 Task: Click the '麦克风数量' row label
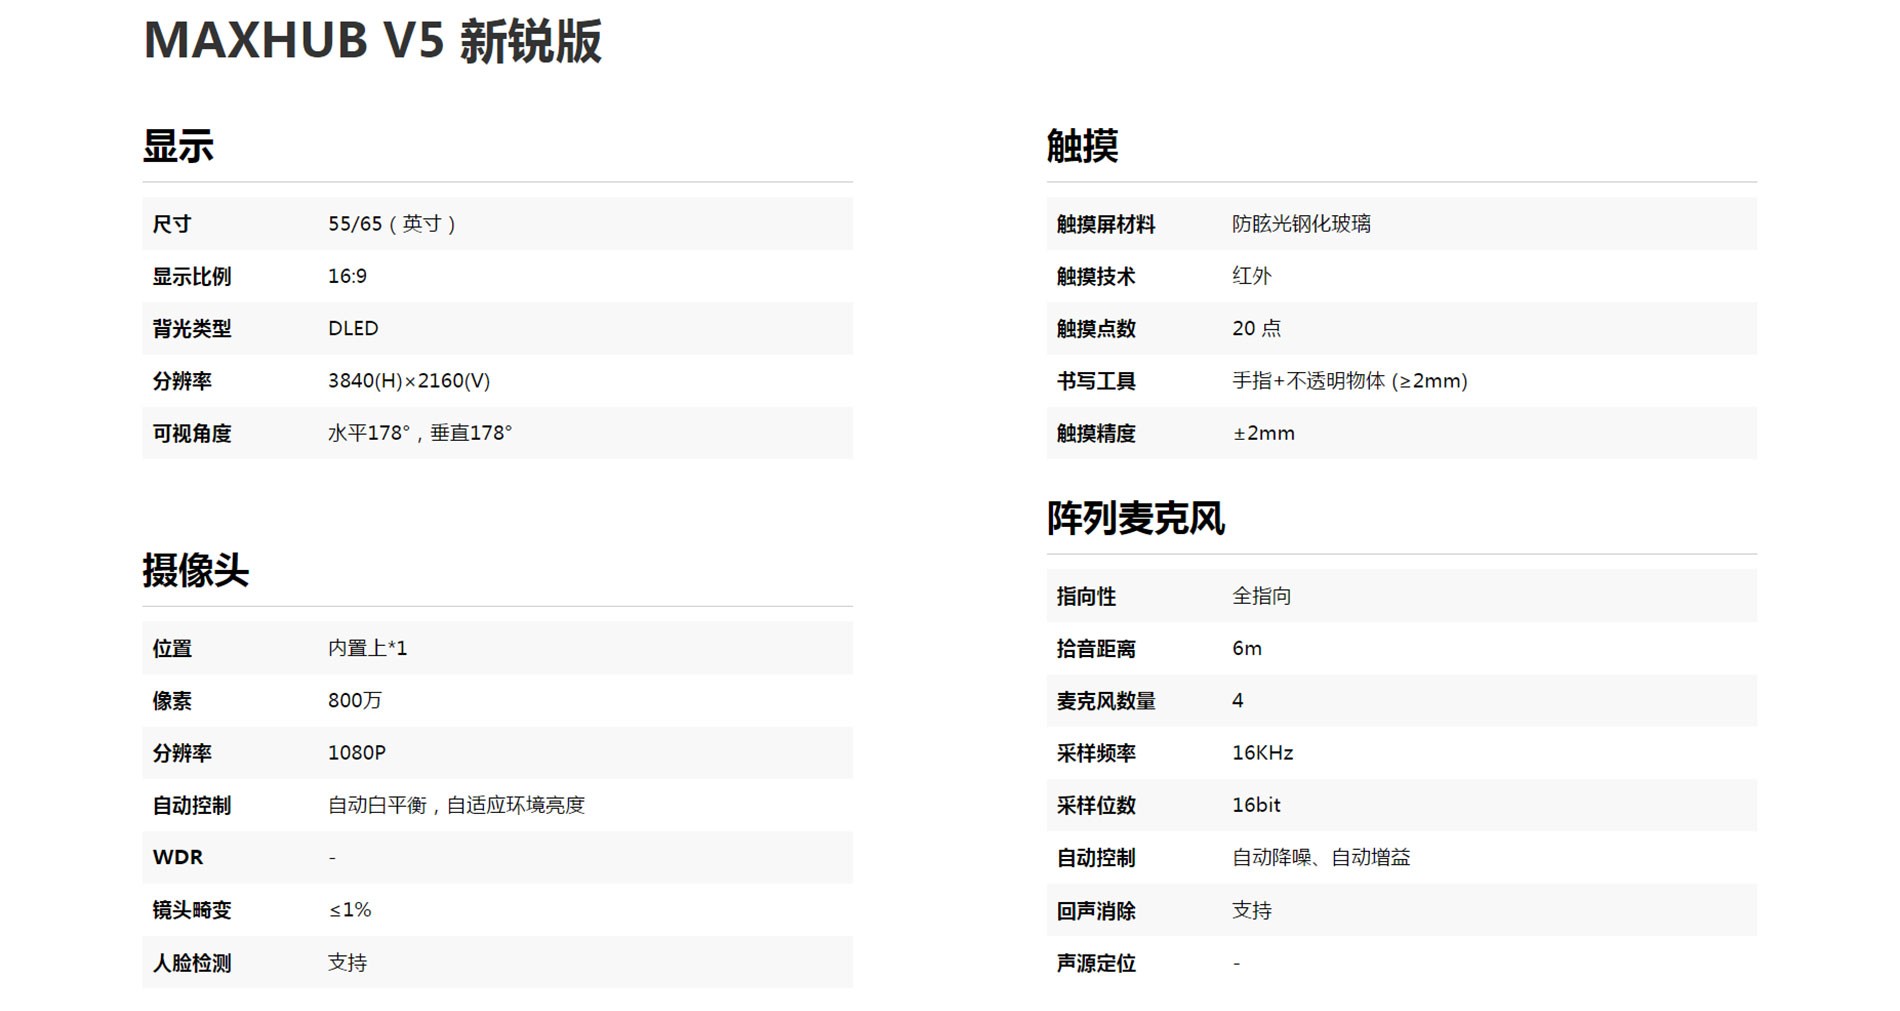click(x=1106, y=701)
